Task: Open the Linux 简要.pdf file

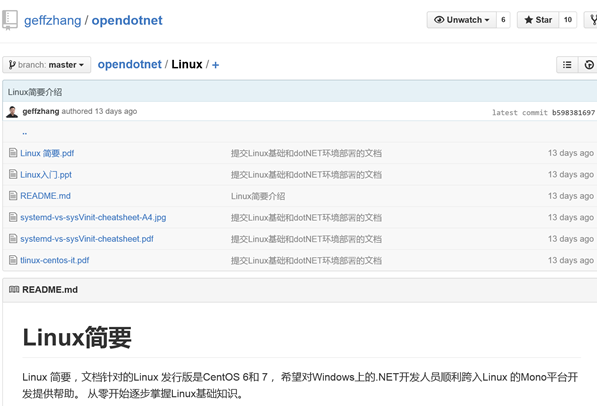Action: coord(47,153)
